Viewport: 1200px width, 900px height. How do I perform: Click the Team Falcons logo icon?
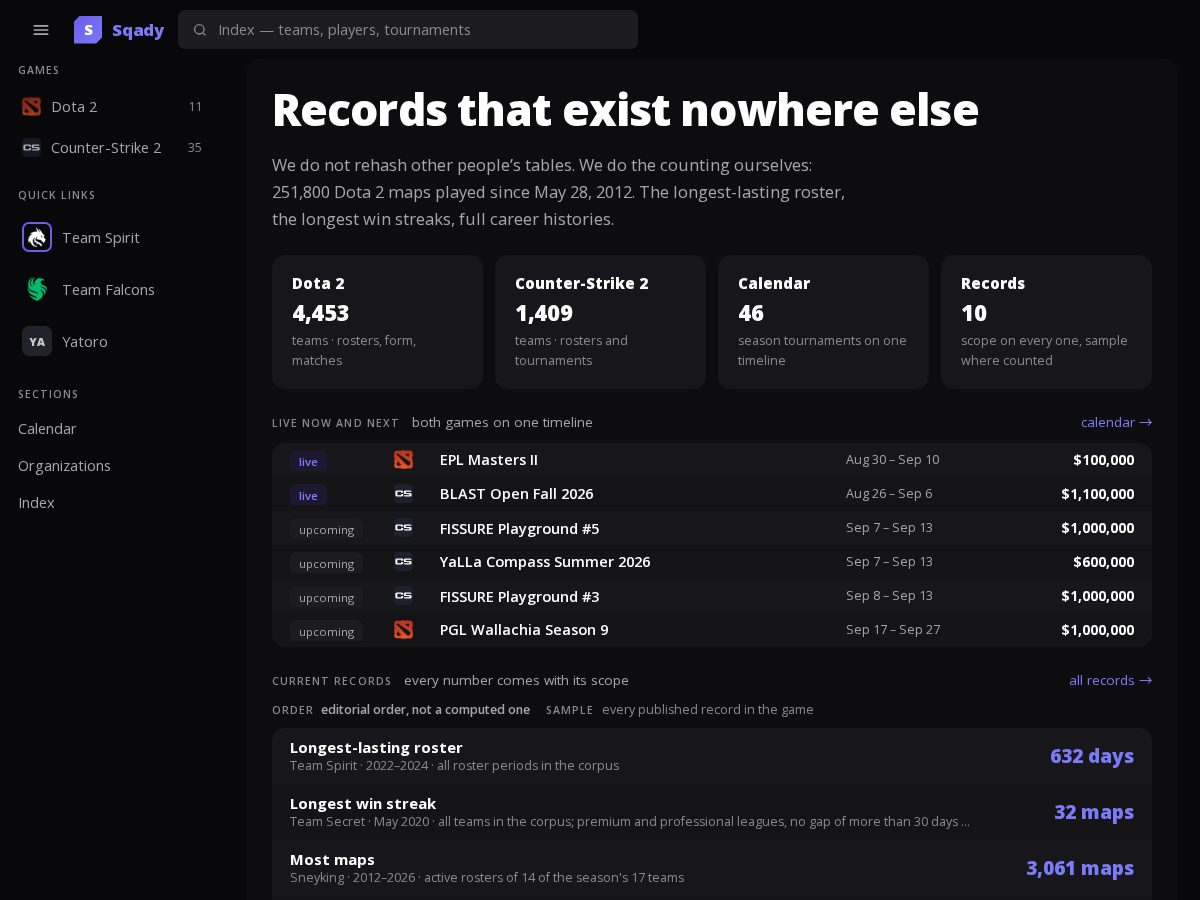point(37,289)
